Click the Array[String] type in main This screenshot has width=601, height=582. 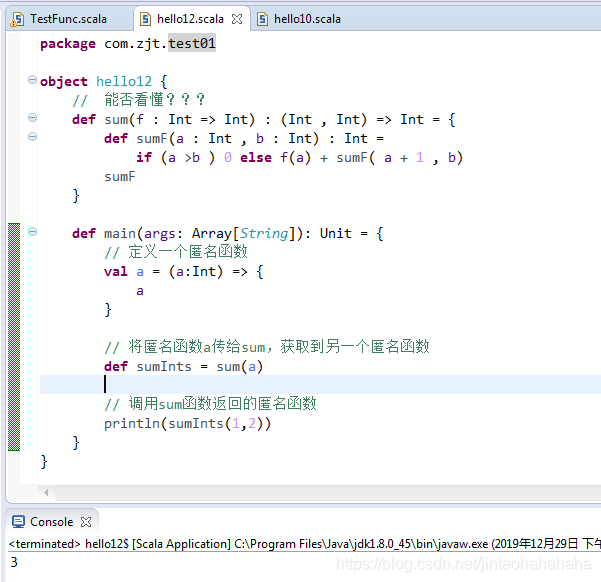pos(243,233)
